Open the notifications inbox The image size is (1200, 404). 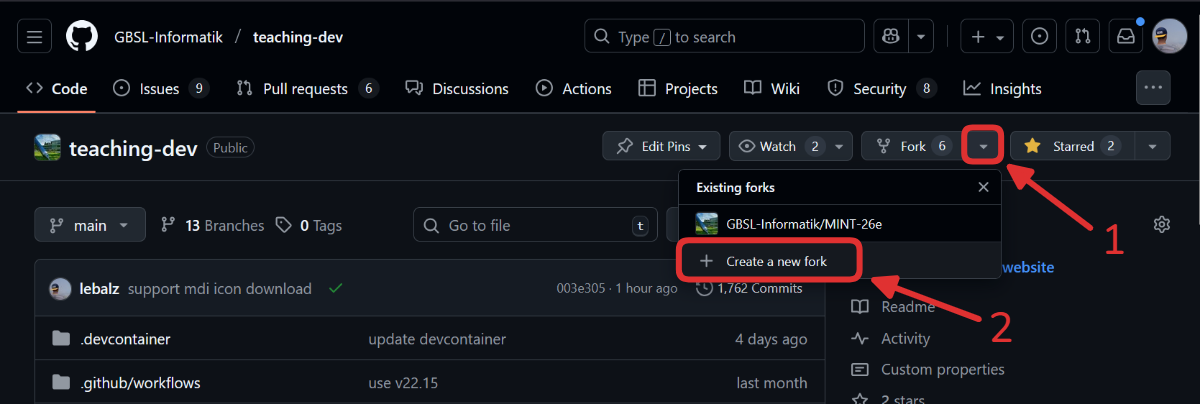tap(1126, 37)
